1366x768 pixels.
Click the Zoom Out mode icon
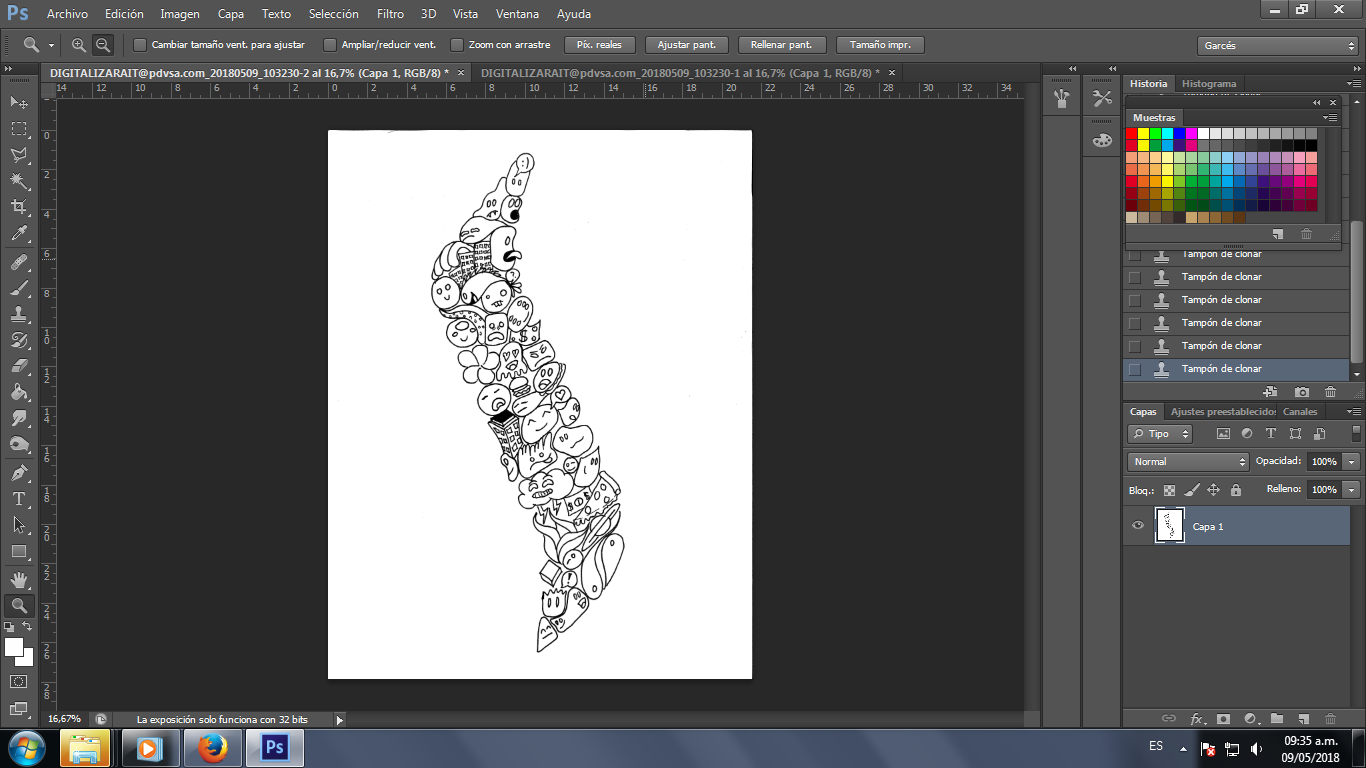point(102,45)
